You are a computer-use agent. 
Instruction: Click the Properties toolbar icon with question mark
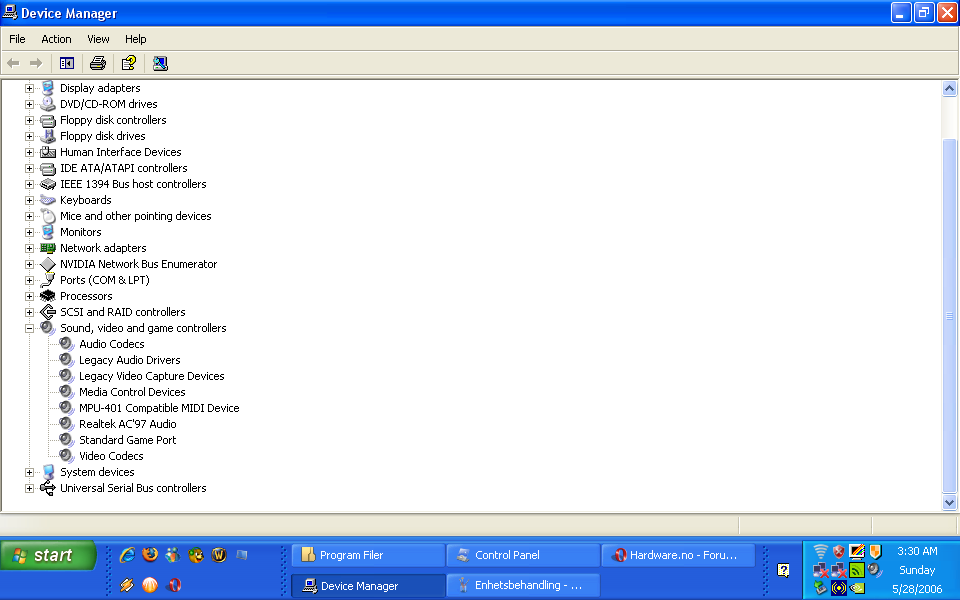tap(129, 63)
